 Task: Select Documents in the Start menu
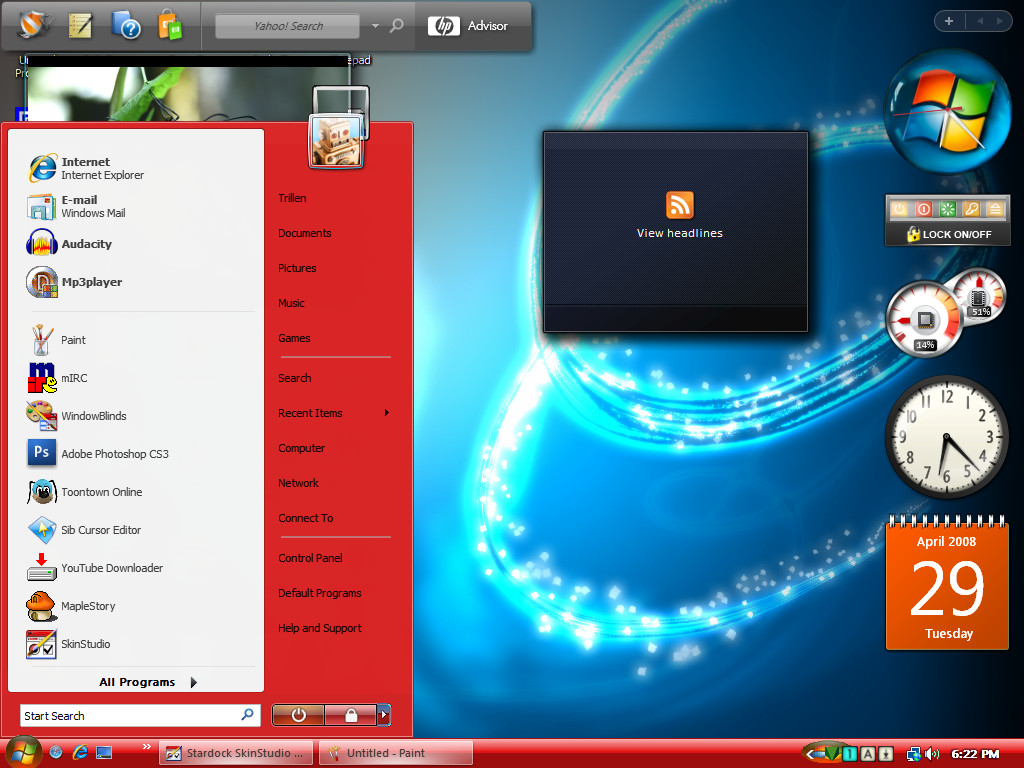[304, 233]
